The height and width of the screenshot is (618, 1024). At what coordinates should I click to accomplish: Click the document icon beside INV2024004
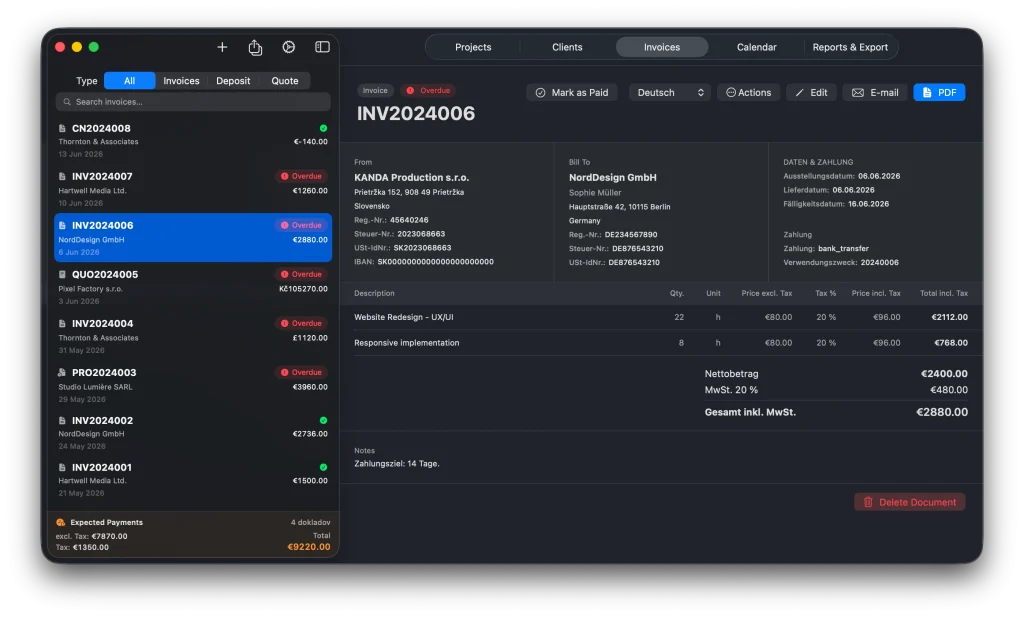pos(62,323)
